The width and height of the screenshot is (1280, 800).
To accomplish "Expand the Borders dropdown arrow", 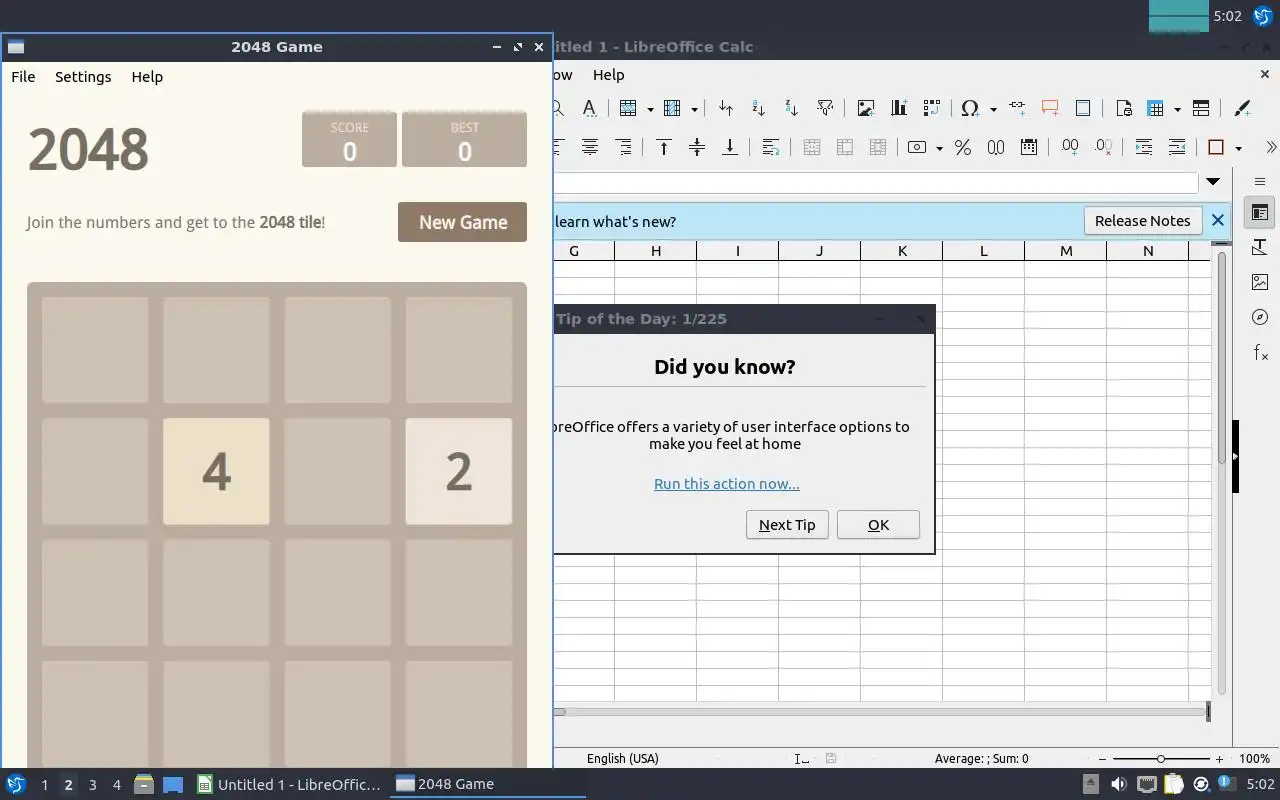I will click(x=1238, y=147).
